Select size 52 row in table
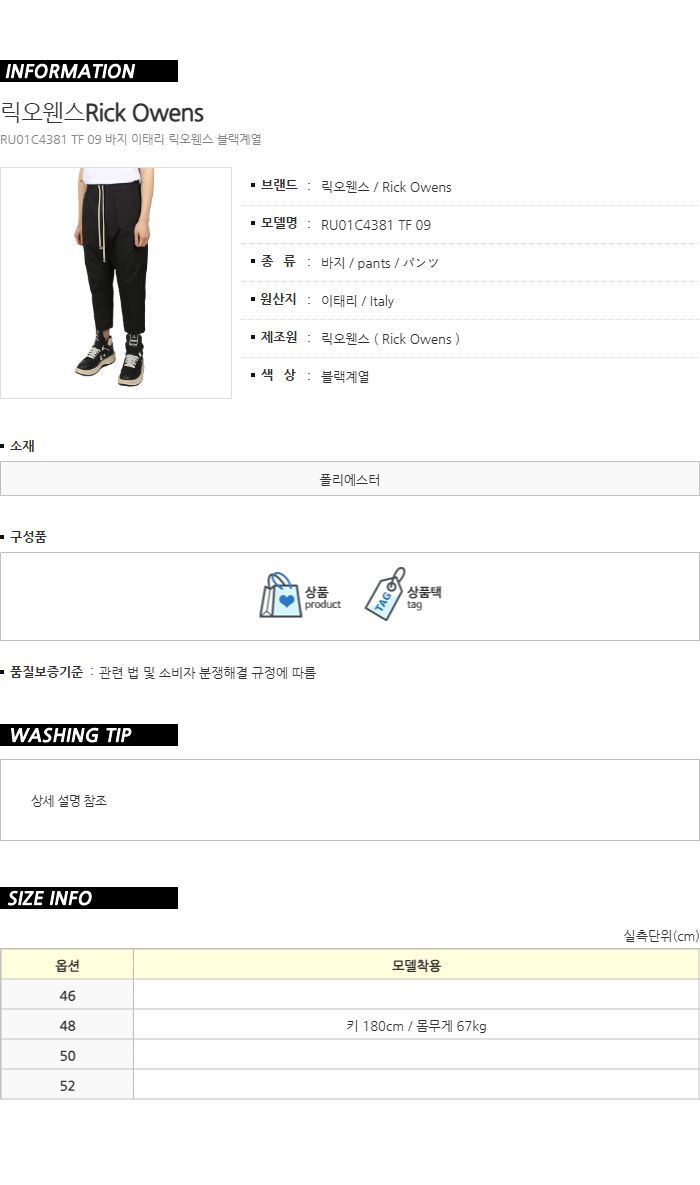The width and height of the screenshot is (700, 1185). coord(350,1085)
